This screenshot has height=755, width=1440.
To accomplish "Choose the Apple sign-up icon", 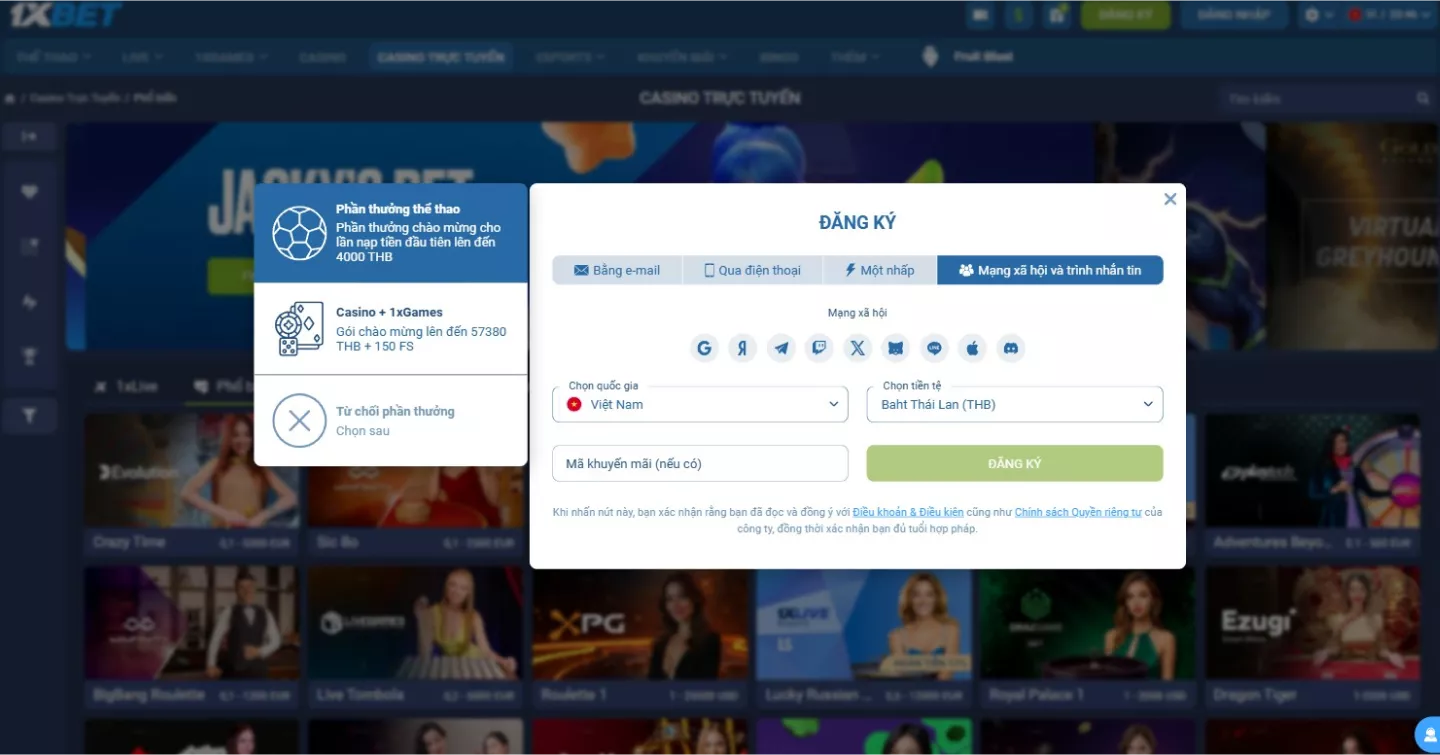I will [x=971, y=348].
